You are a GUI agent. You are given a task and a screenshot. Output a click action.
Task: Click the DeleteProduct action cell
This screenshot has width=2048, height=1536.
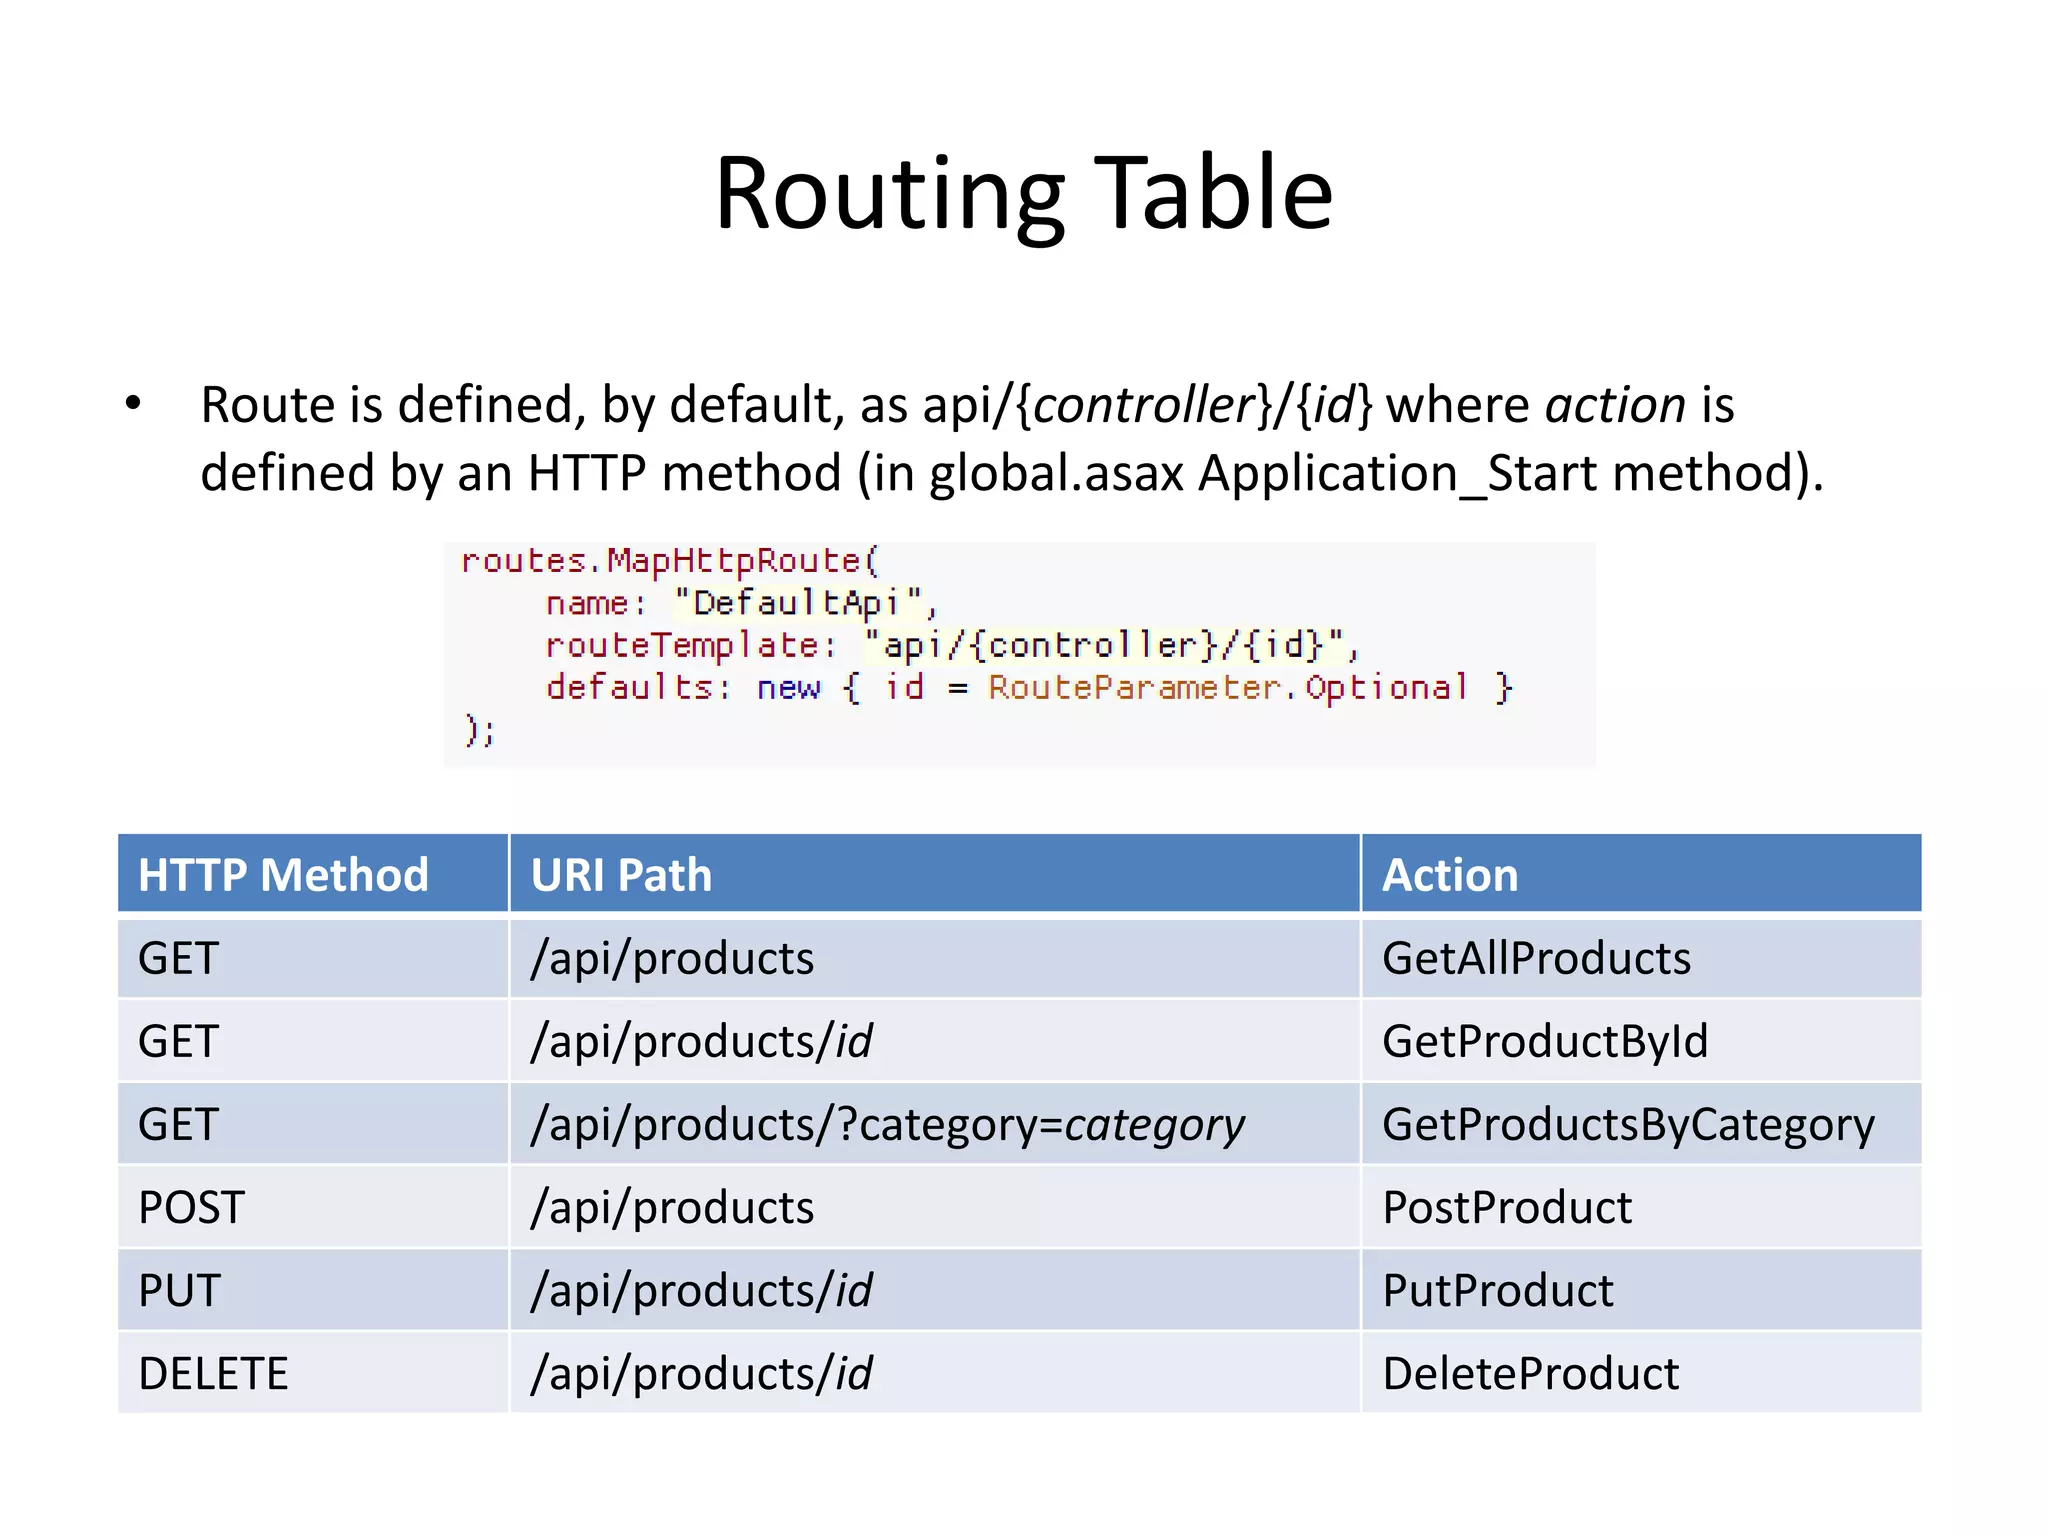click(x=1530, y=1374)
